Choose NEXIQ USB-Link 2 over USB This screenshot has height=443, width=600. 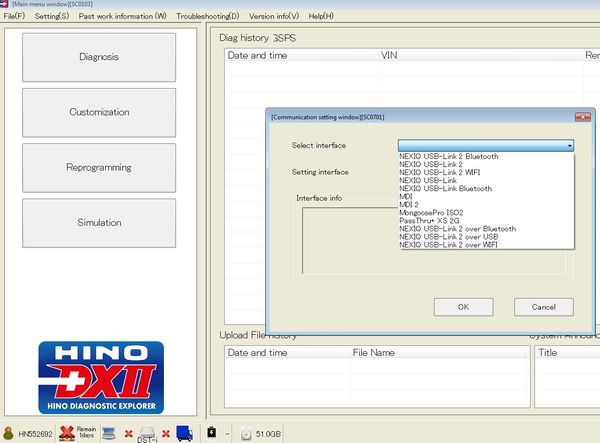pyautogui.click(x=448, y=237)
